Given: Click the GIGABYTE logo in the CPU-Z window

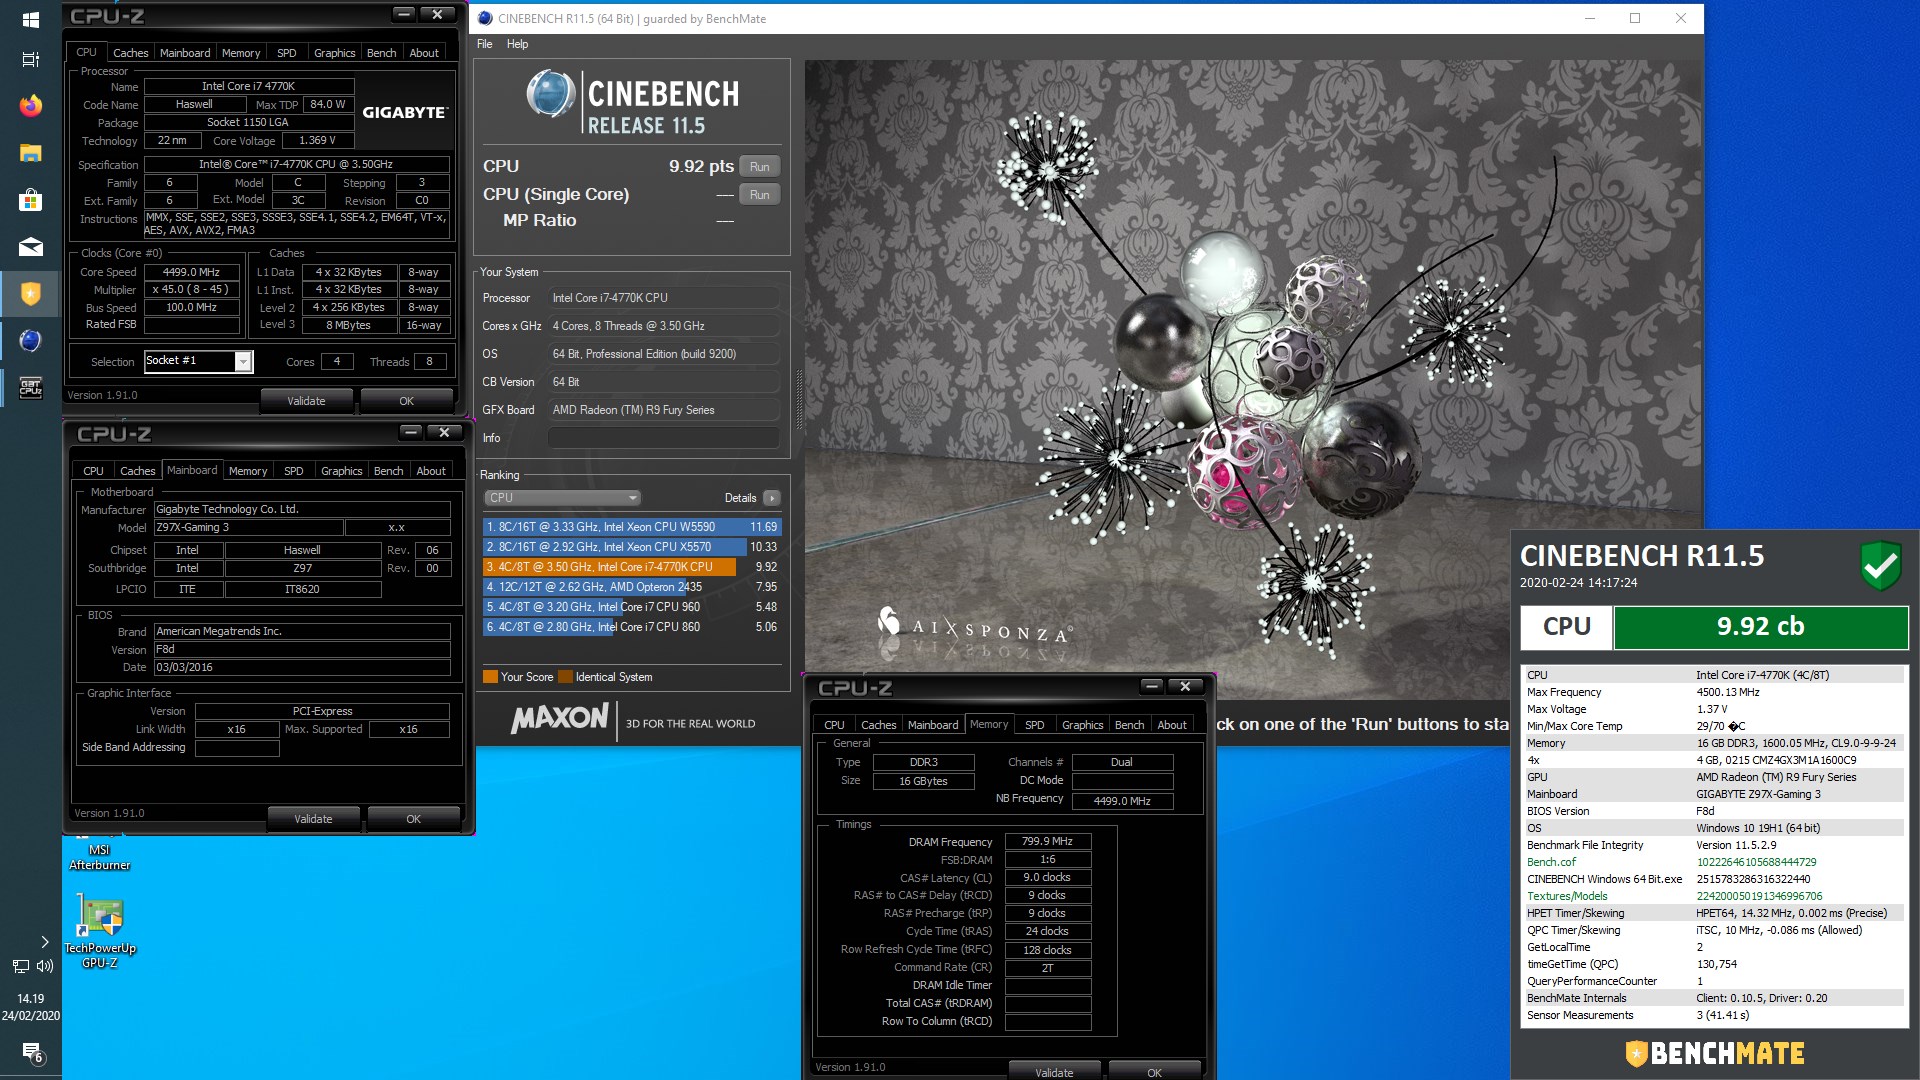Looking at the screenshot, I should (x=404, y=112).
